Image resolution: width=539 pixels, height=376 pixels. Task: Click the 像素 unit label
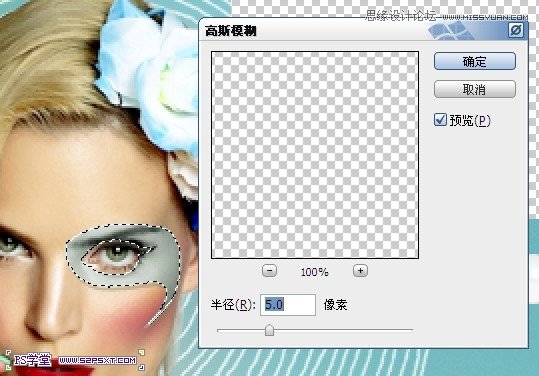pyautogui.click(x=336, y=305)
